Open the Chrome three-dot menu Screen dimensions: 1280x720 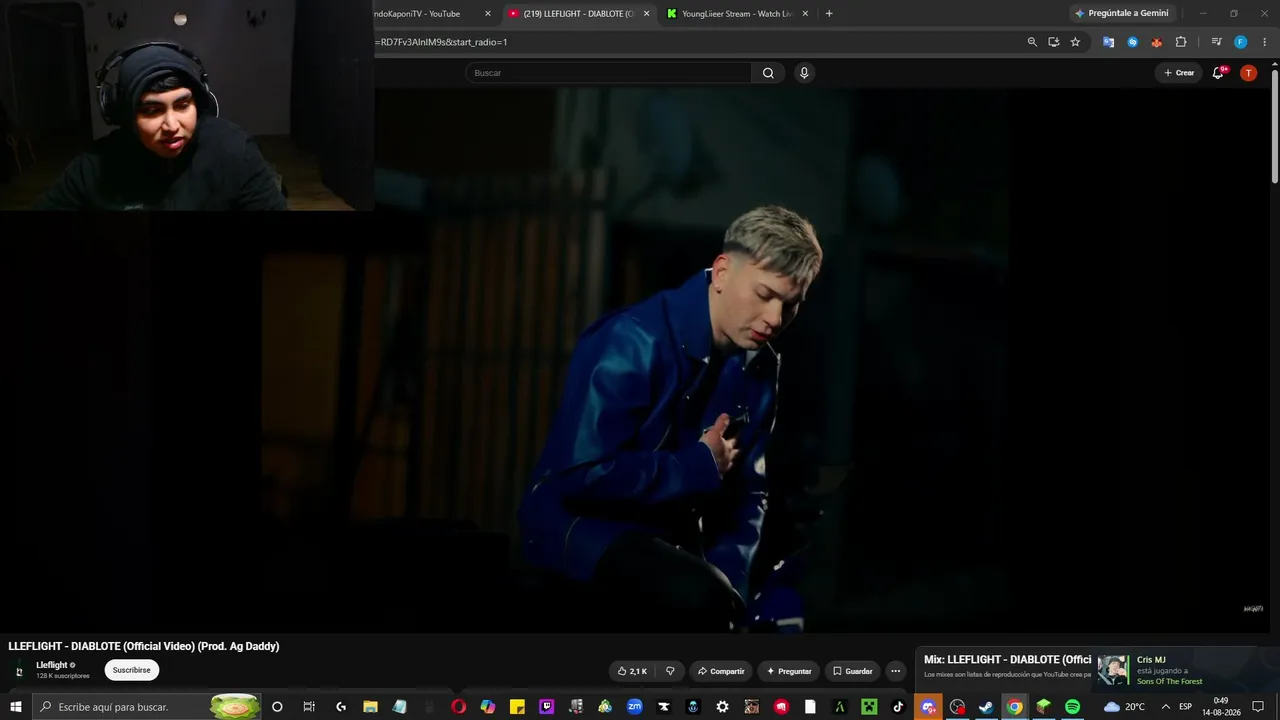click(1265, 42)
